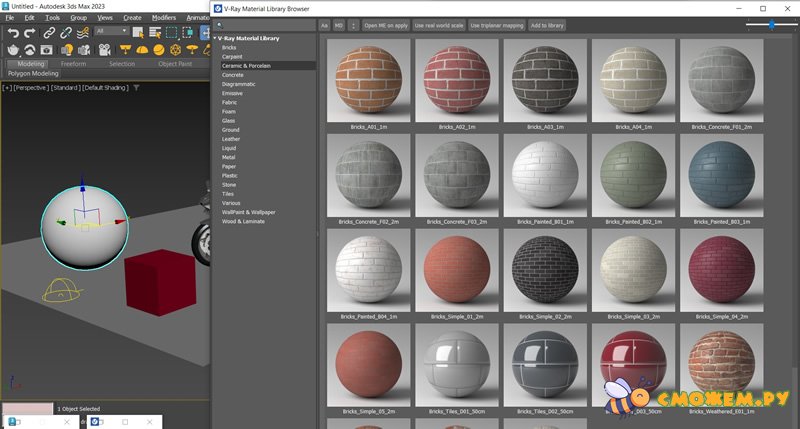800x429 pixels.
Task: Collapse the V-Ray Material Library tree
Action: coord(213,38)
